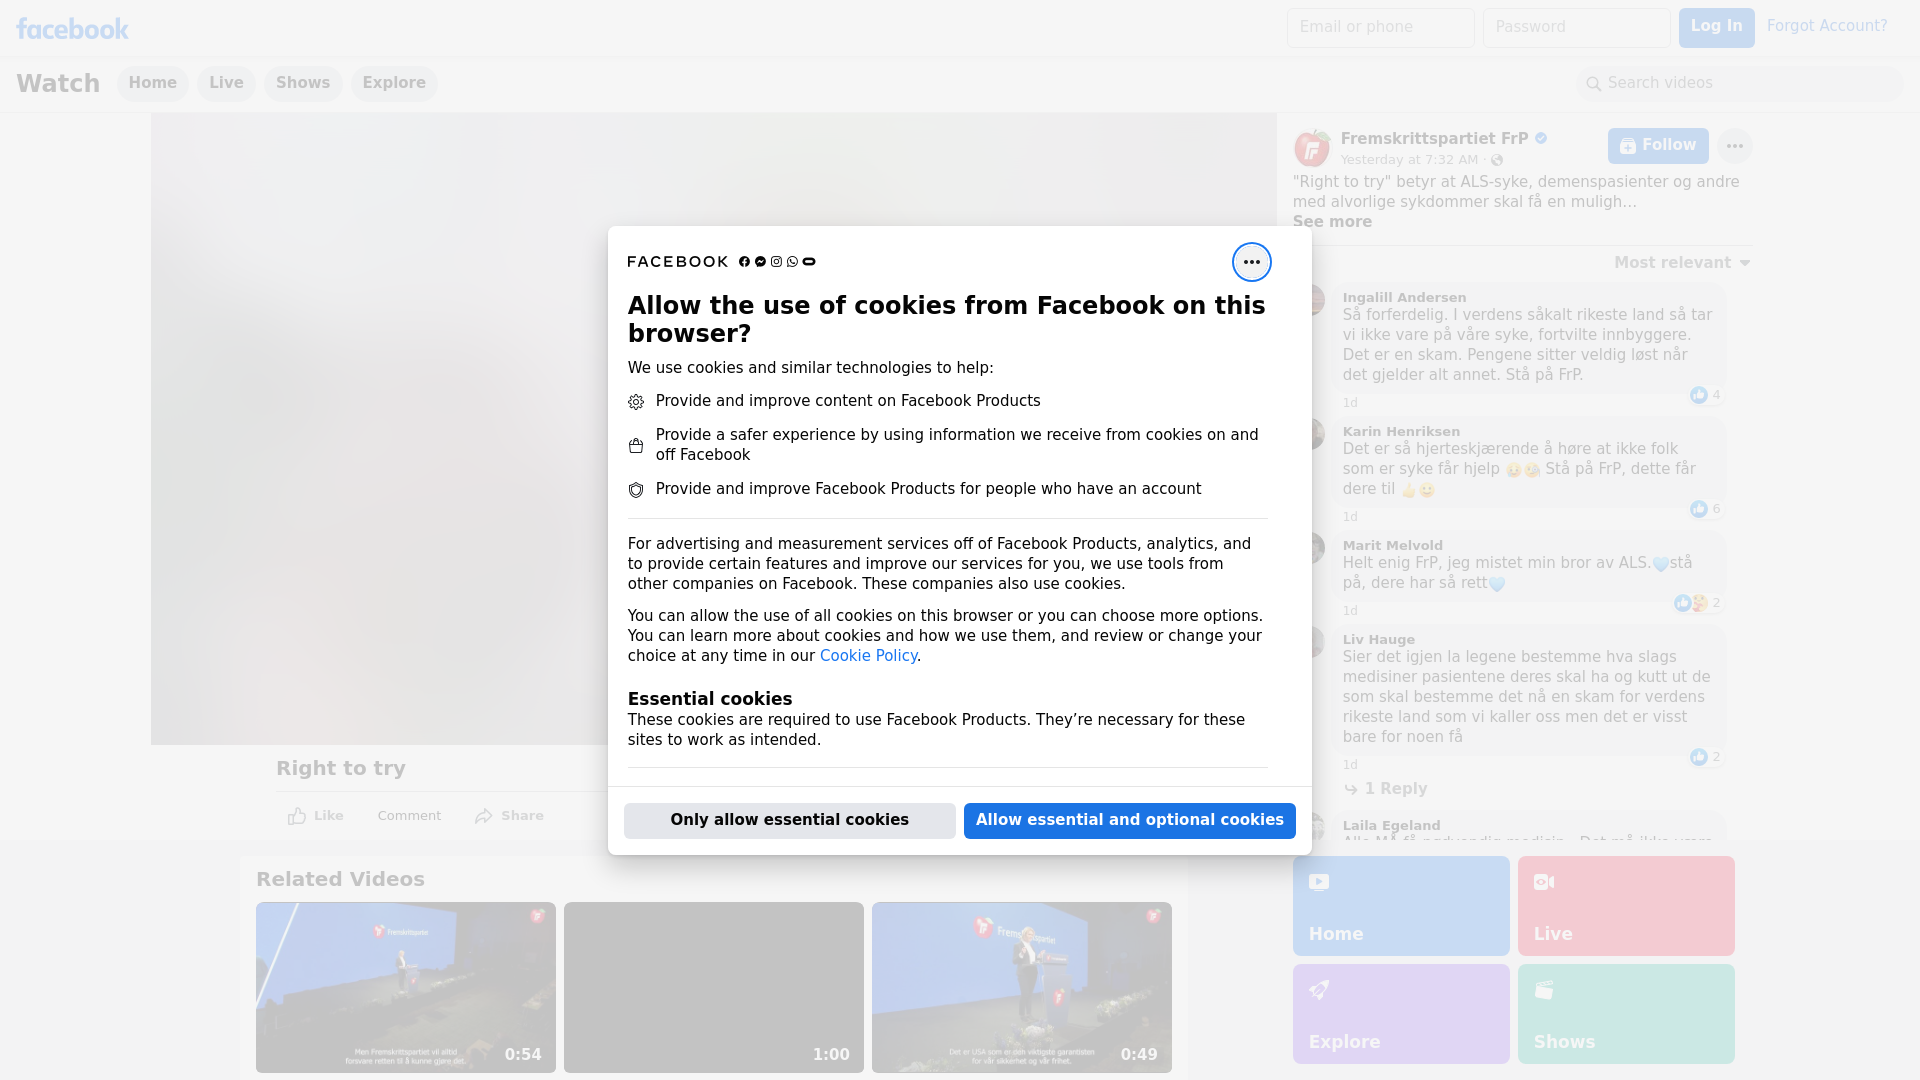Open the related video lasting 0:54

(x=406, y=988)
